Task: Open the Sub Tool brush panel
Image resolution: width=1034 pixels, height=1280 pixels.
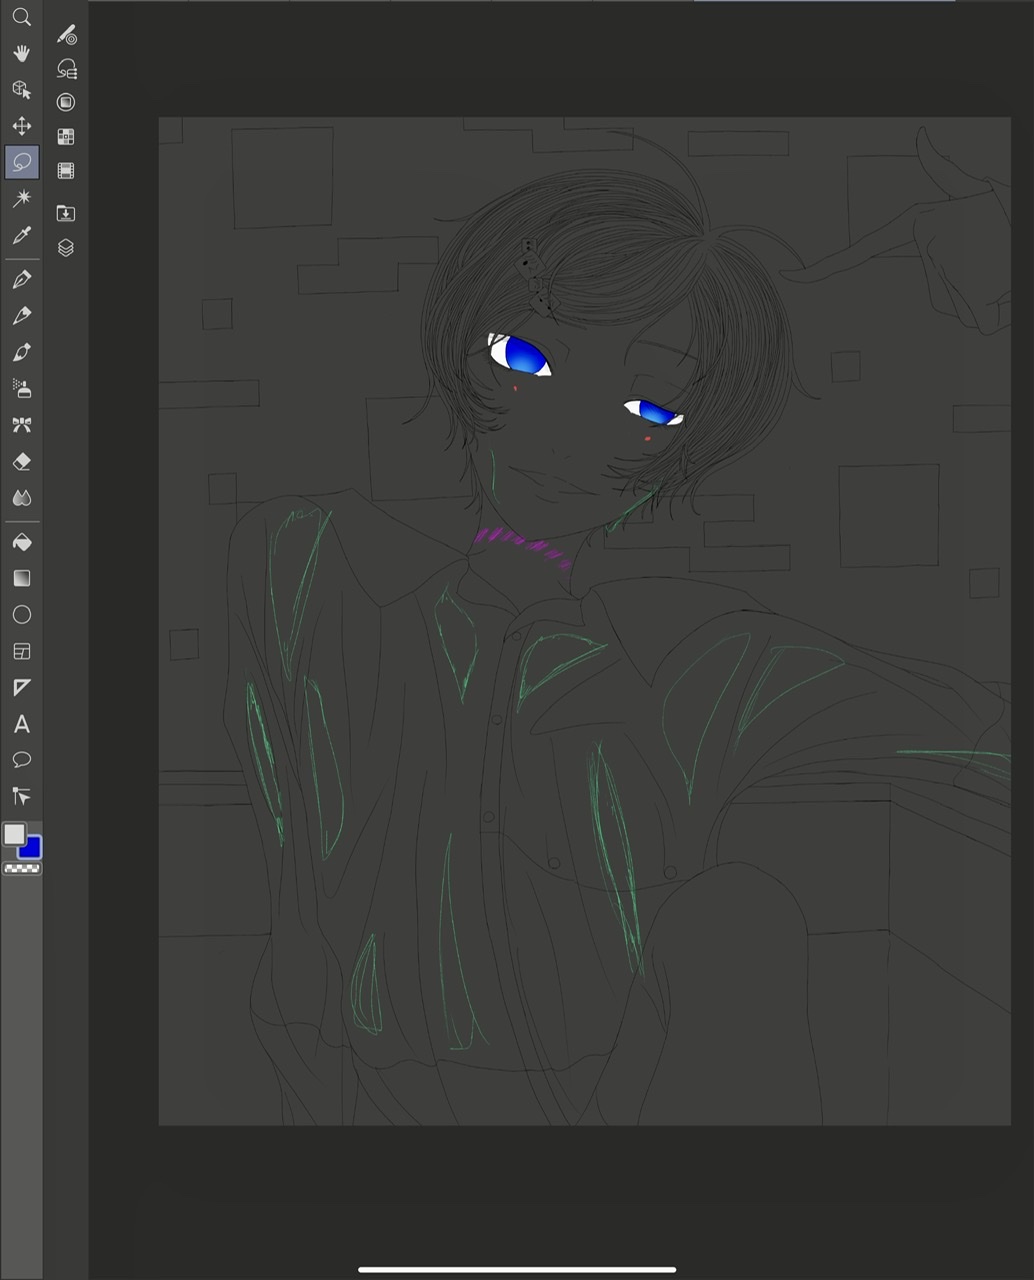Action: click(66, 36)
